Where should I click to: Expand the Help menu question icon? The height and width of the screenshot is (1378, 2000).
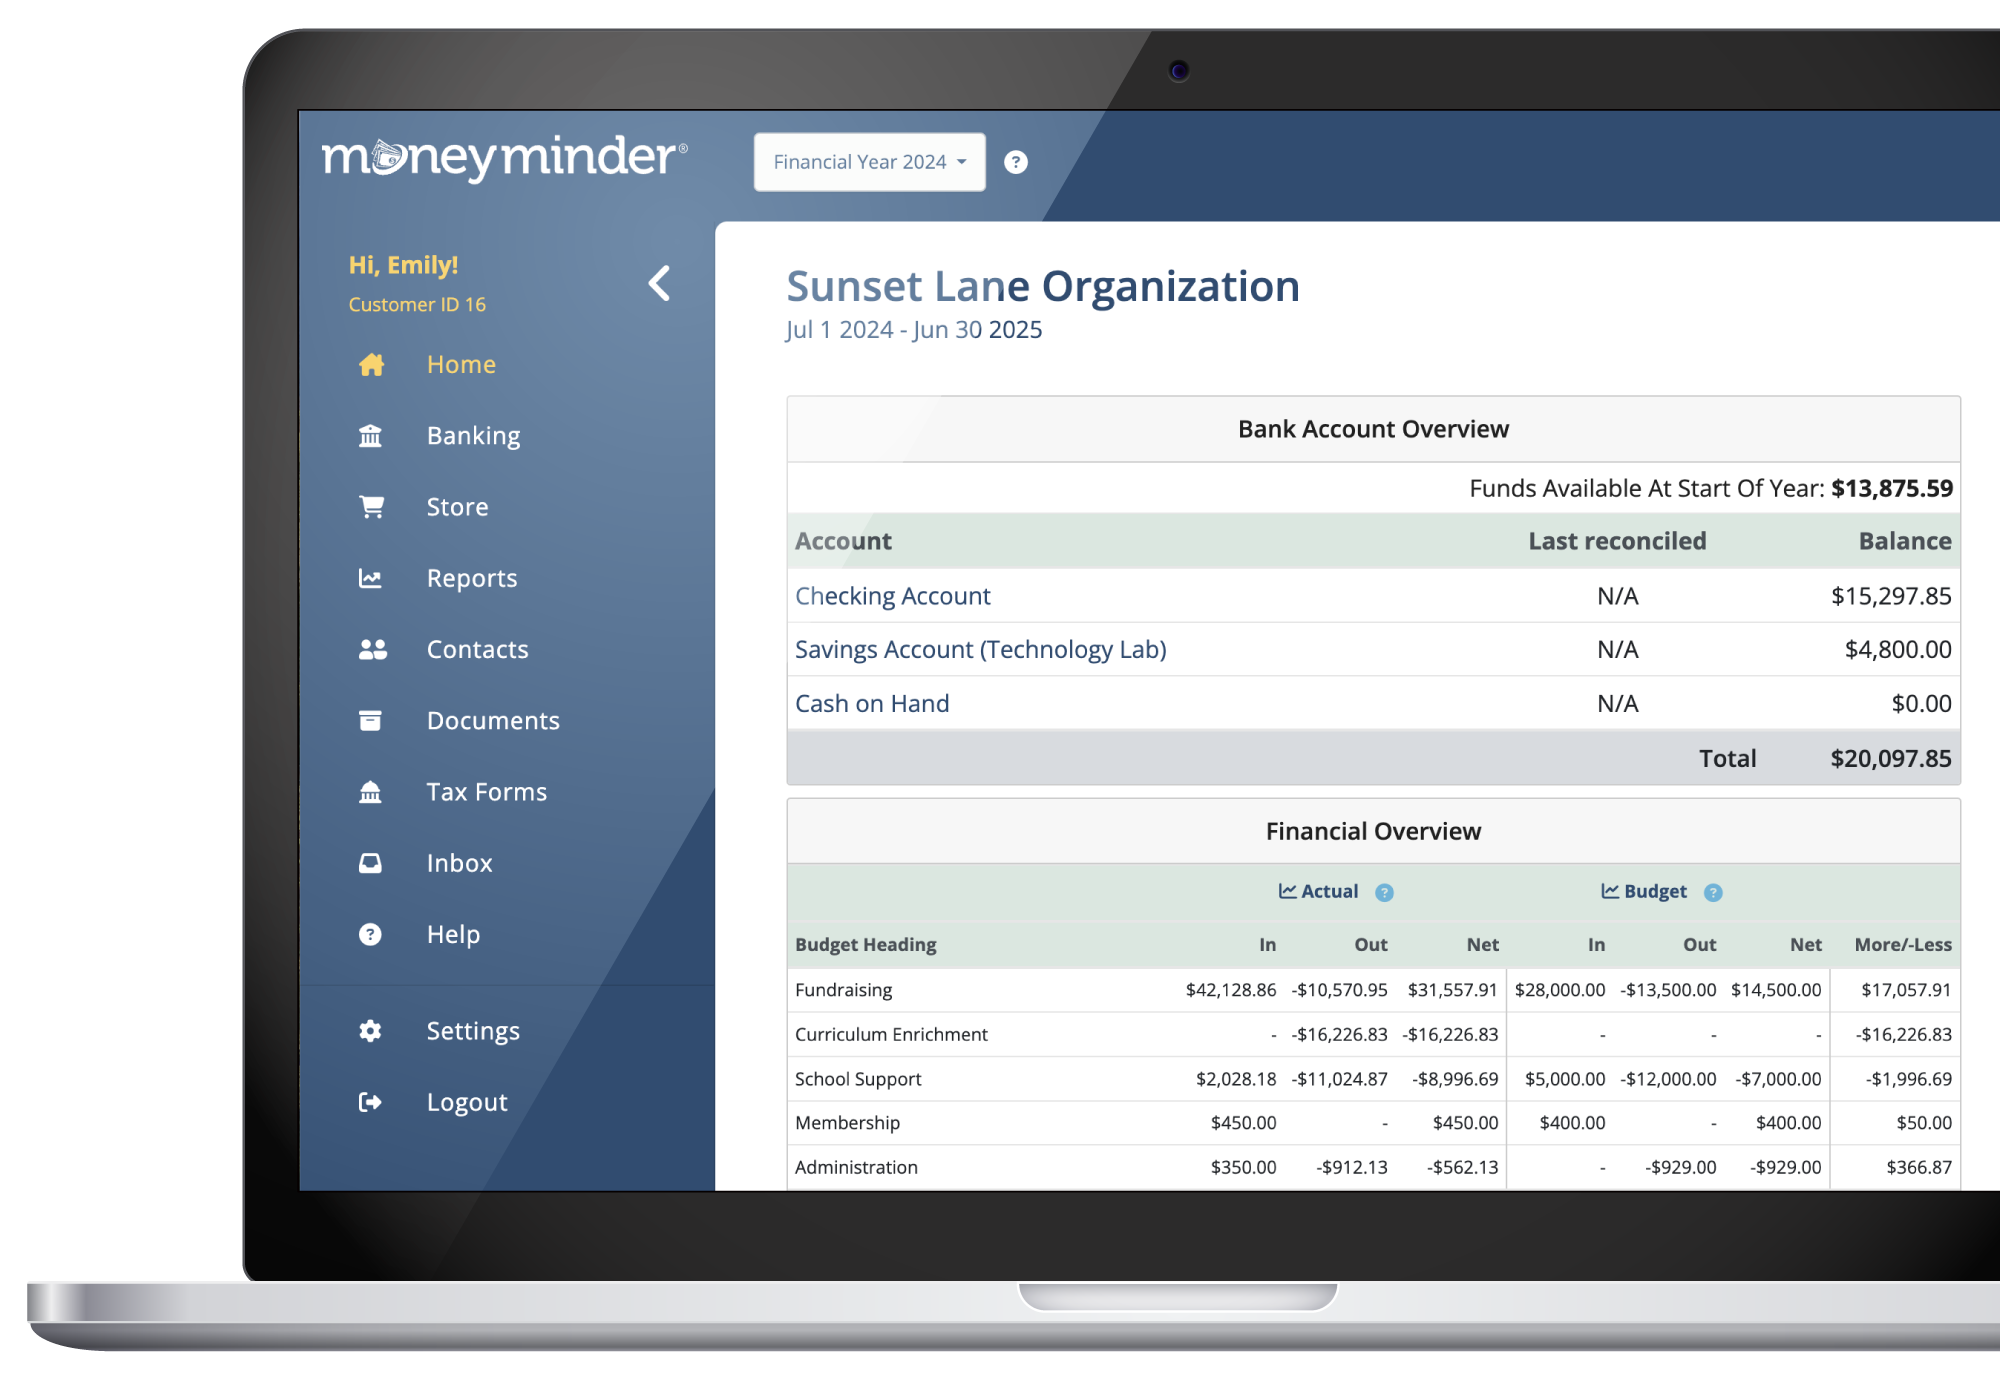point(372,933)
